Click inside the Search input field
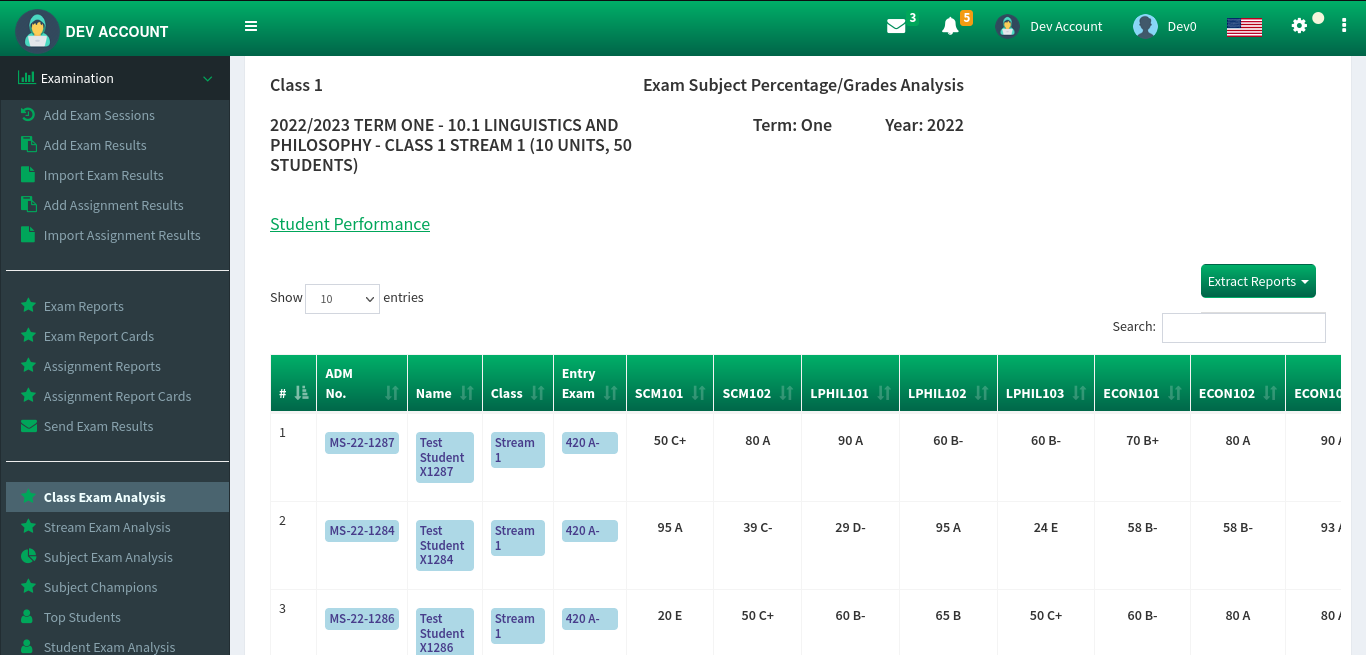This screenshot has width=1366, height=655. point(1244,327)
